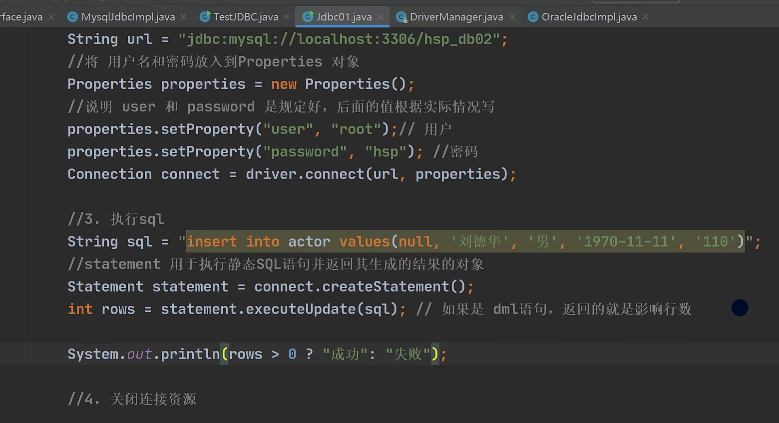Viewport: 779px width, 423px height.
Task: Click the '//4. 关闭连接资源' comment
Action: point(132,399)
